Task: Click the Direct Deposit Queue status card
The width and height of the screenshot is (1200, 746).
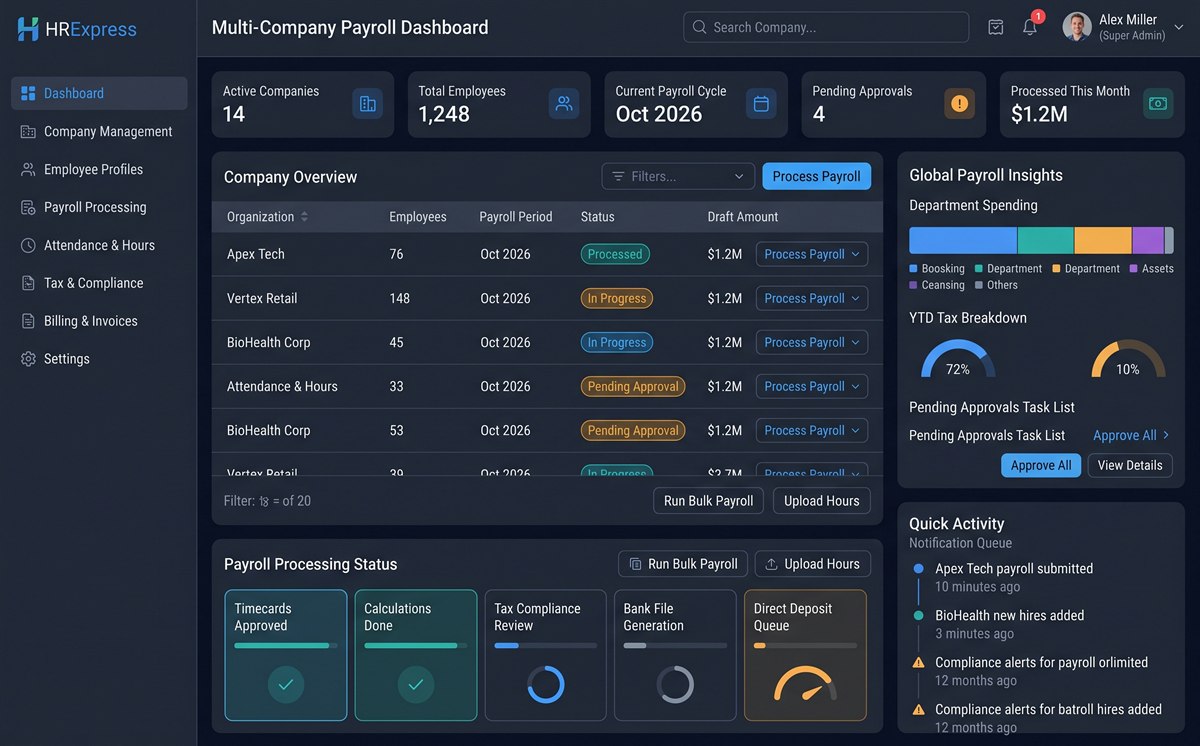Action: tap(805, 655)
